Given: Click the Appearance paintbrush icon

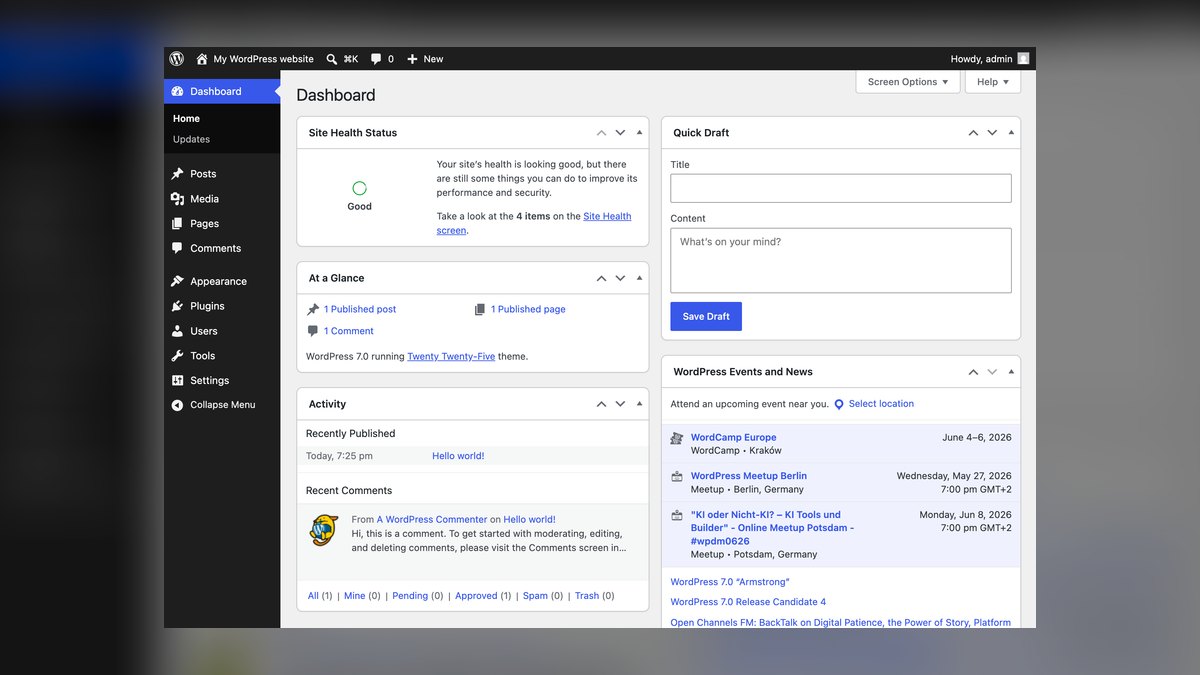Looking at the screenshot, I should (177, 281).
